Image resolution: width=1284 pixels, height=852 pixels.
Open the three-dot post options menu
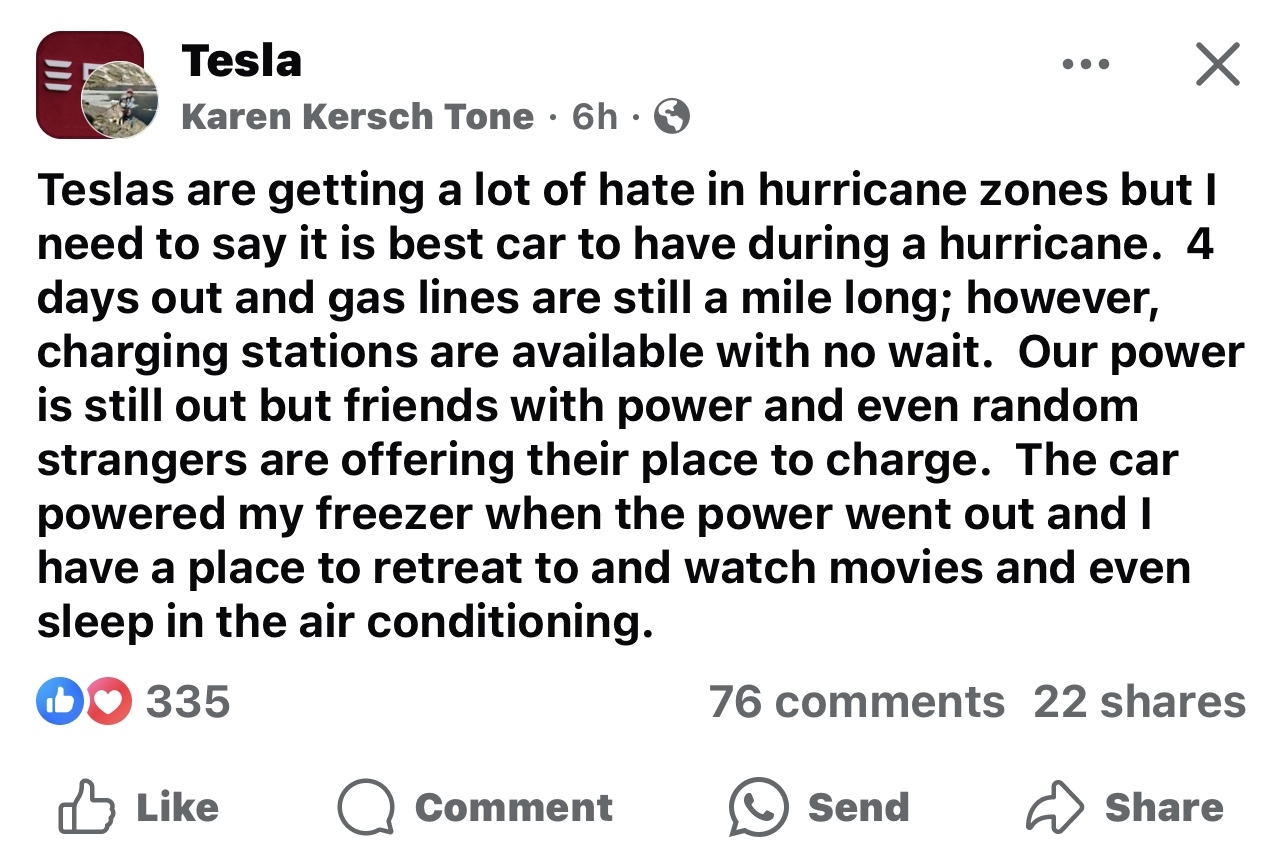1087,65
